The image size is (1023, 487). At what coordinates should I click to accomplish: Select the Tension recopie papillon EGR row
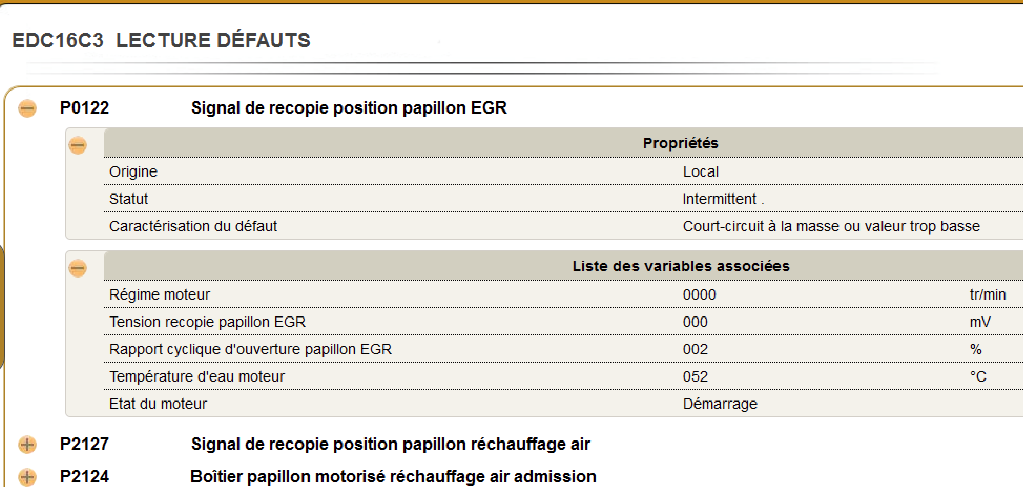[x=563, y=322]
